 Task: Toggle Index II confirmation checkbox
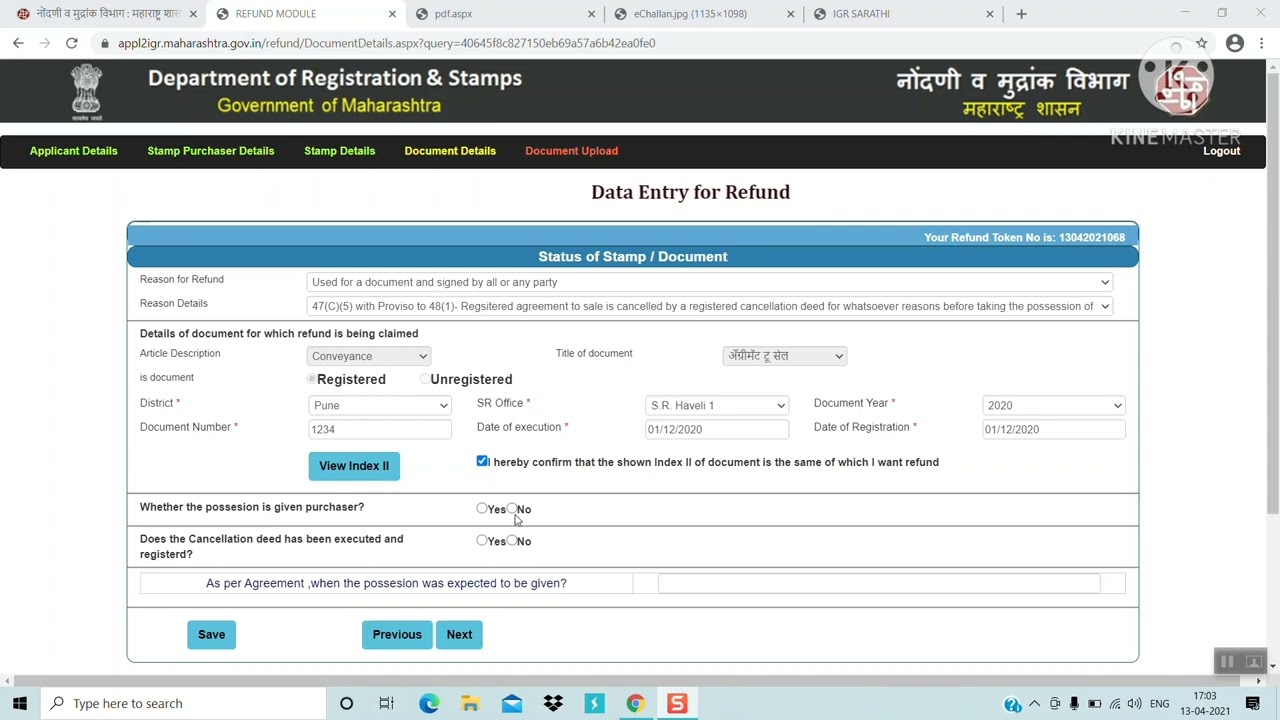point(483,461)
